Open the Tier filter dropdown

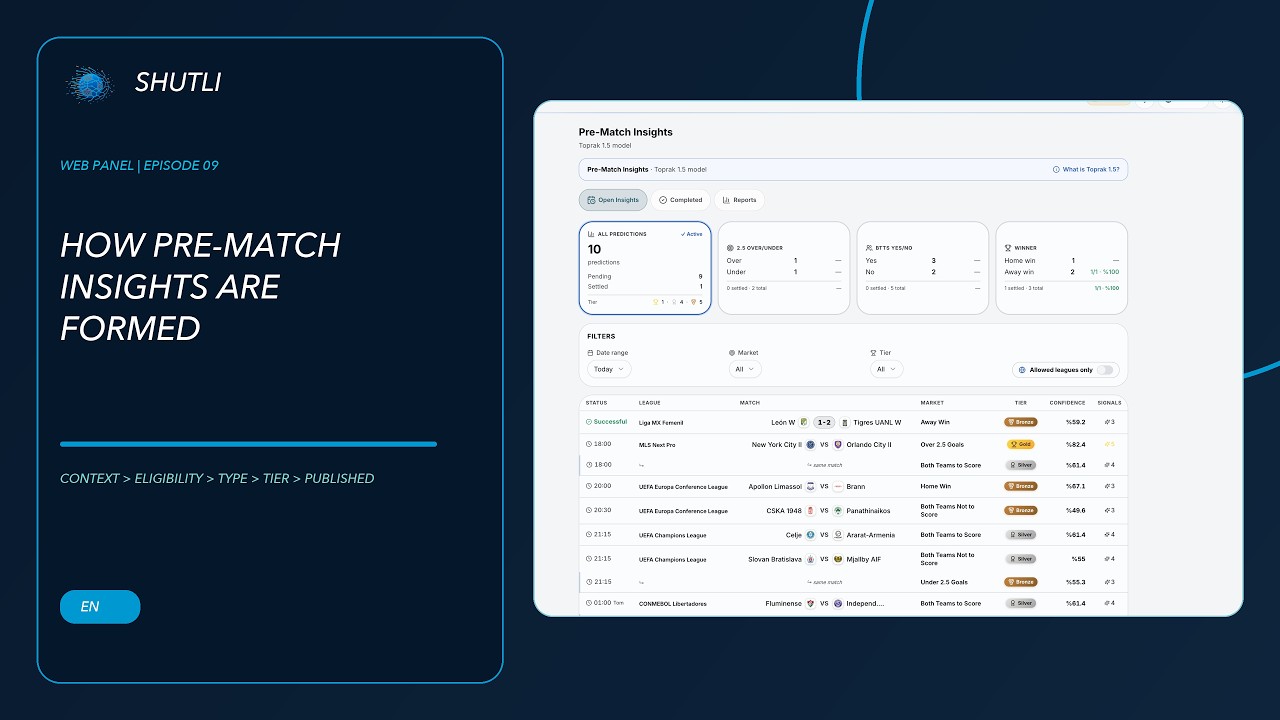click(x=886, y=369)
